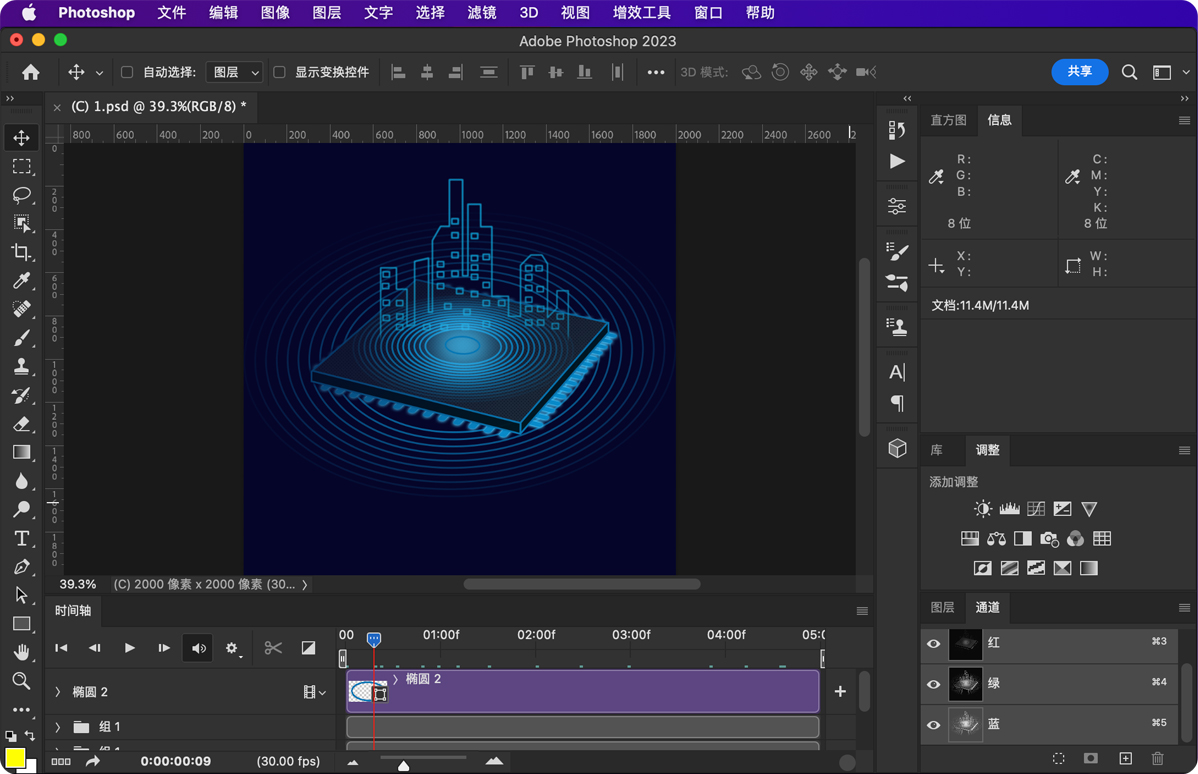Click the 共享 share button
This screenshot has height=774, width=1198.
[1079, 72]
